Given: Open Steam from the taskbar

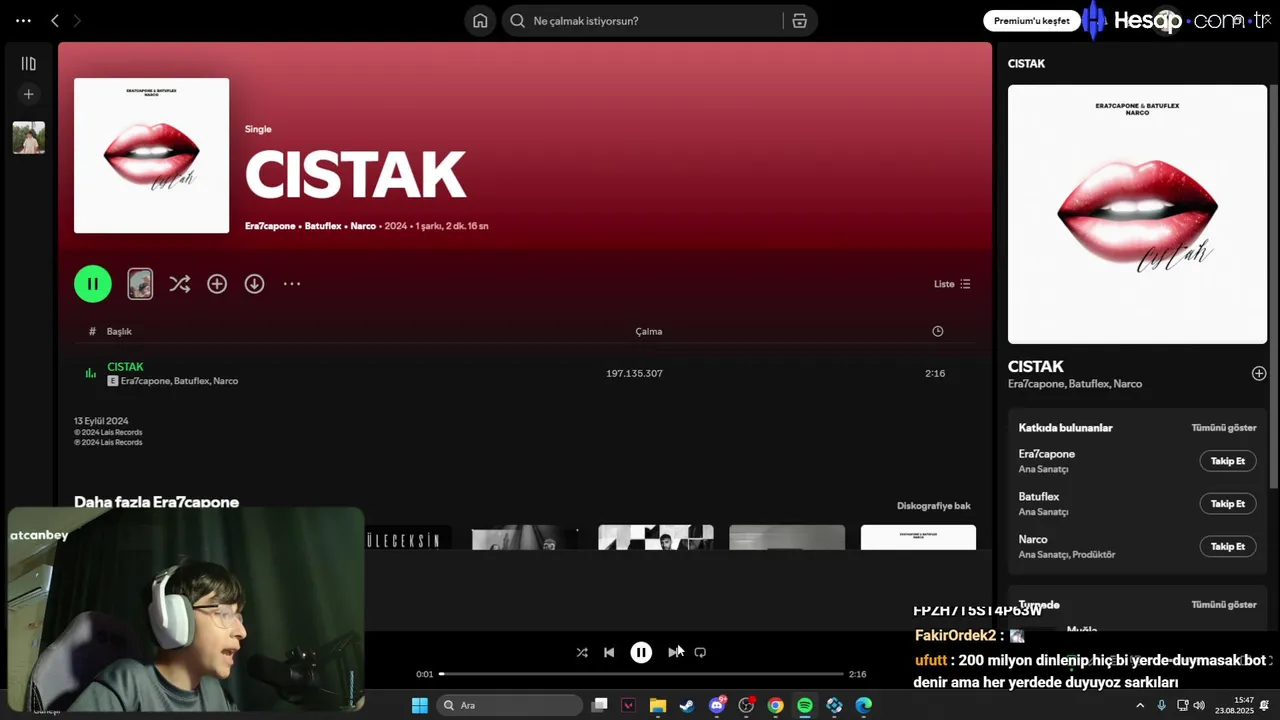Looking at the screenshot, I should coord(687,705).
